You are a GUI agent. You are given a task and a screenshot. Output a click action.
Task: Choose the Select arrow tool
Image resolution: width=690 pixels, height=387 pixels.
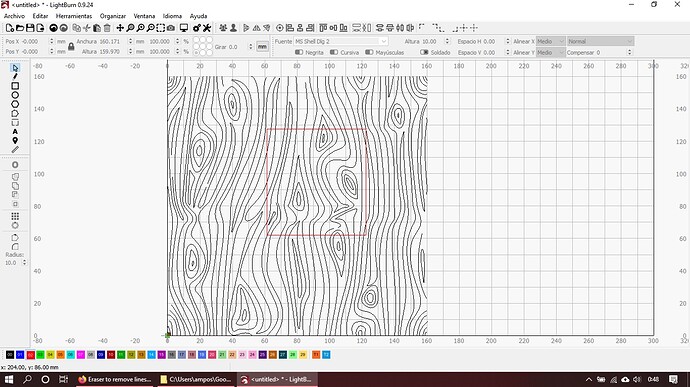click(15, 68)
